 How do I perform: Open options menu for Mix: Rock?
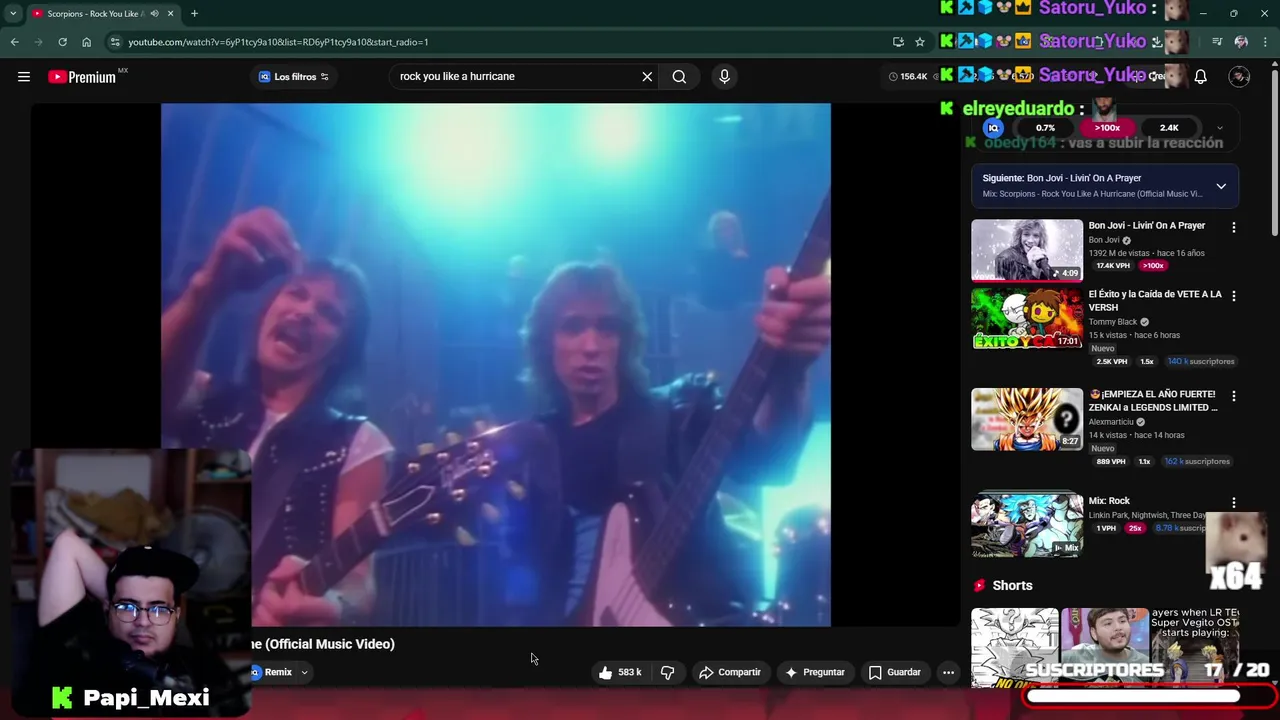tap(1233, 503)
